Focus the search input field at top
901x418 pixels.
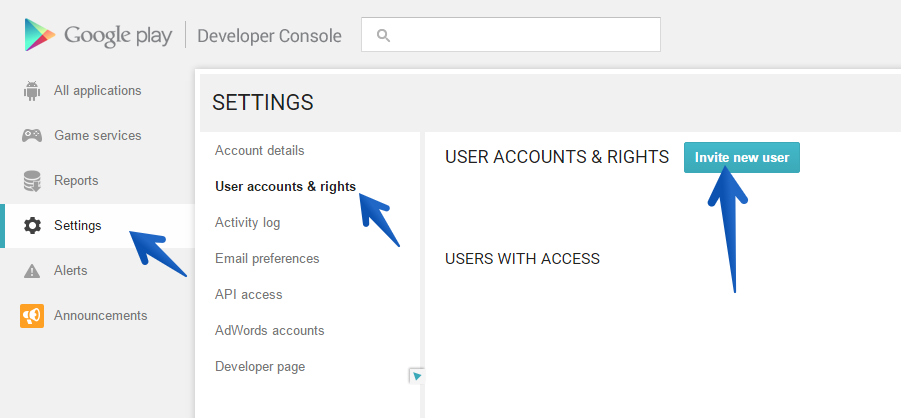(520, 35)
